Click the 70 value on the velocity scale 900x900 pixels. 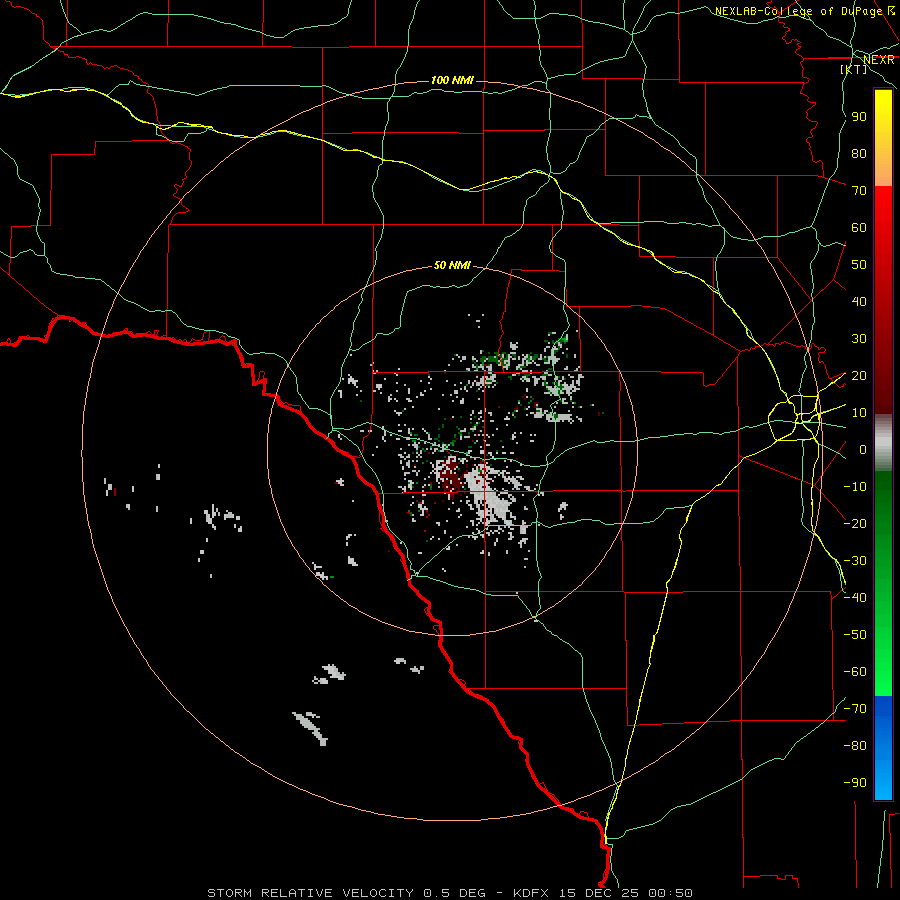coord(859,191)
